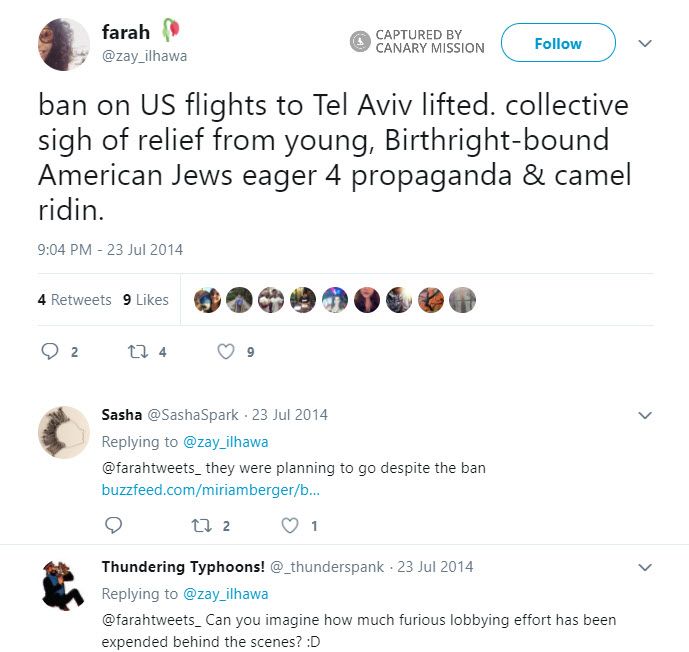Click the reply icon under main tweet
689x652 pixels.
50,352
